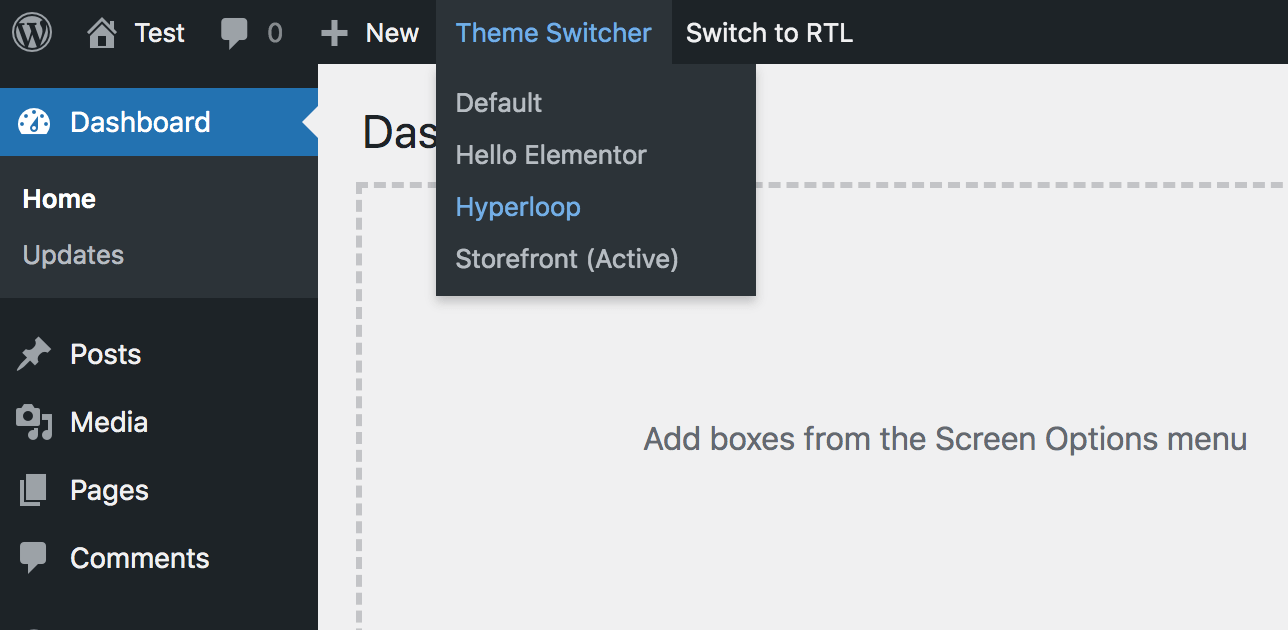The width and height of the screenshot is (1288, 630).
Task: Select the Pages document icon
Action: pyautogui.click(x=34, y=489)
